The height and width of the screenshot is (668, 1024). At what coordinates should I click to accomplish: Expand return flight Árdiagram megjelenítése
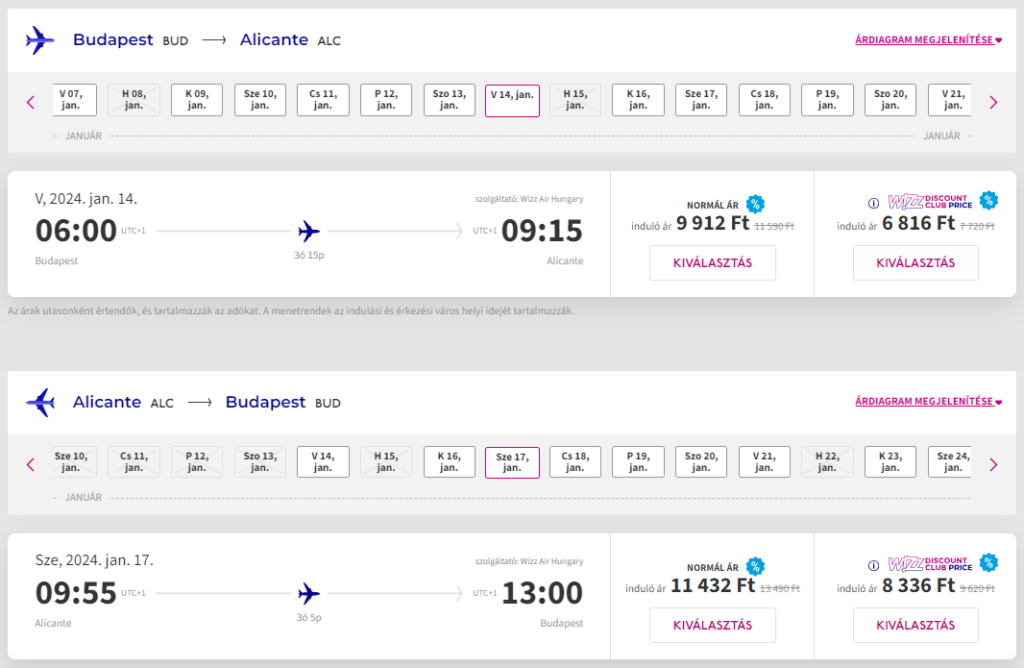(x=928, y=402)
